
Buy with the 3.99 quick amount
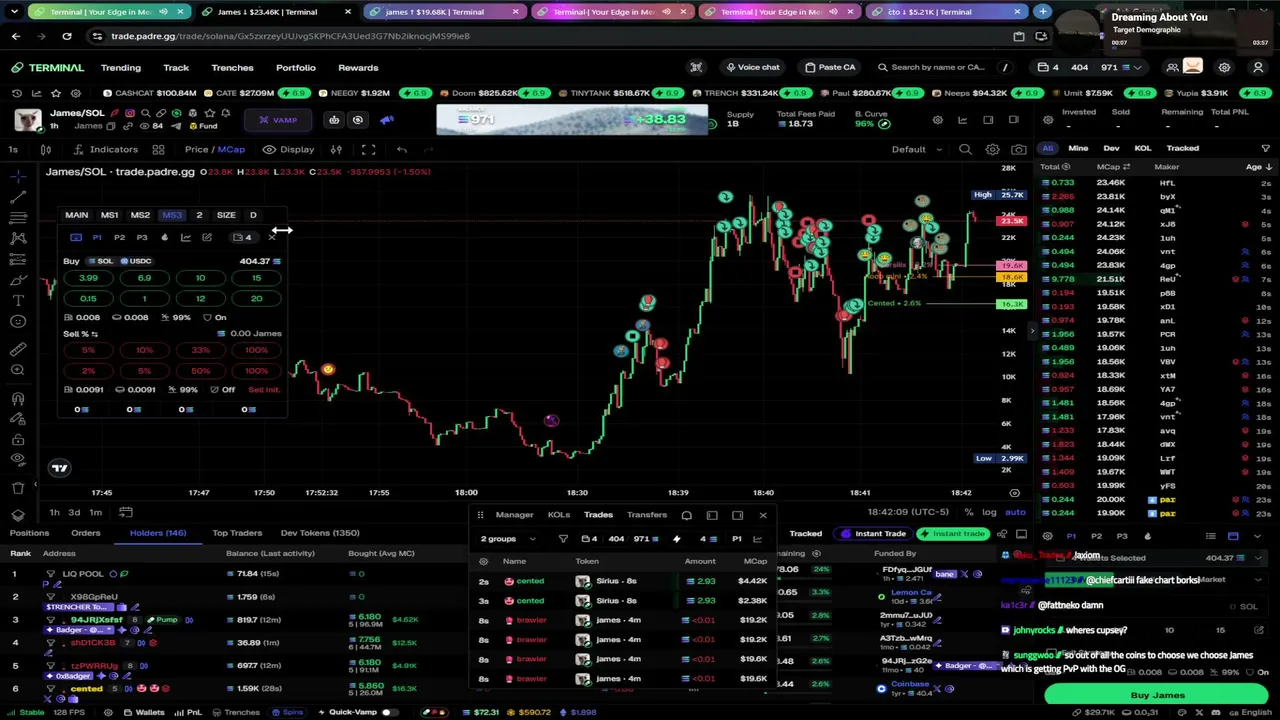coord(88,278)
